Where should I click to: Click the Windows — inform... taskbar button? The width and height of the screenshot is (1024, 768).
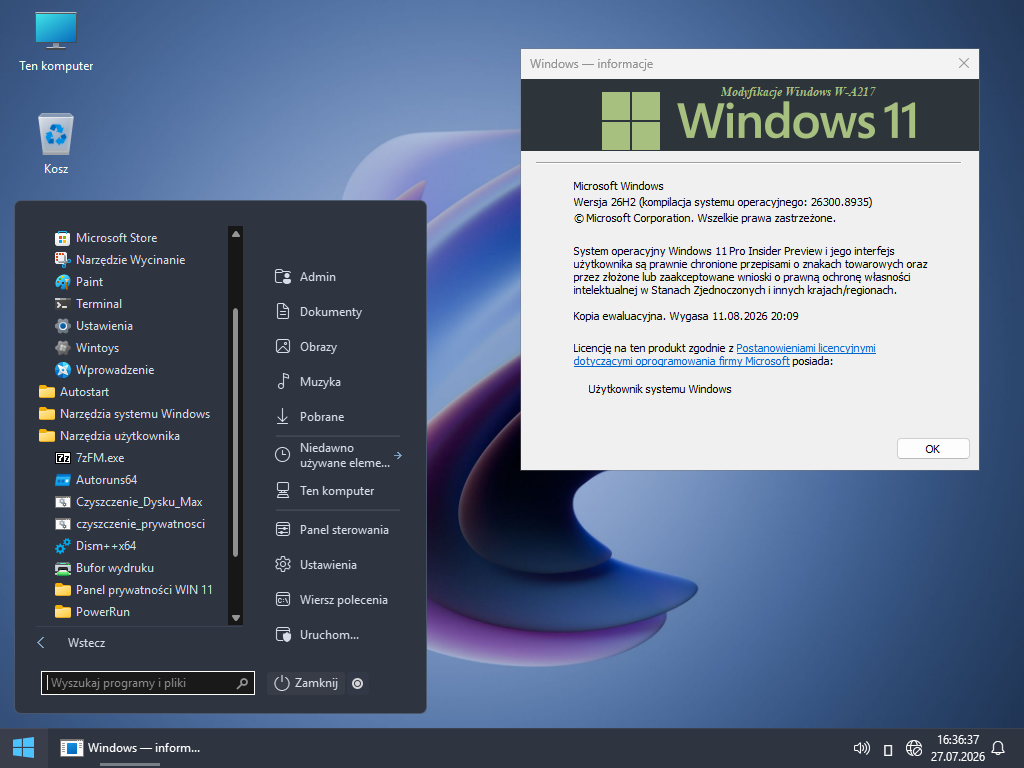click(129, 748)
